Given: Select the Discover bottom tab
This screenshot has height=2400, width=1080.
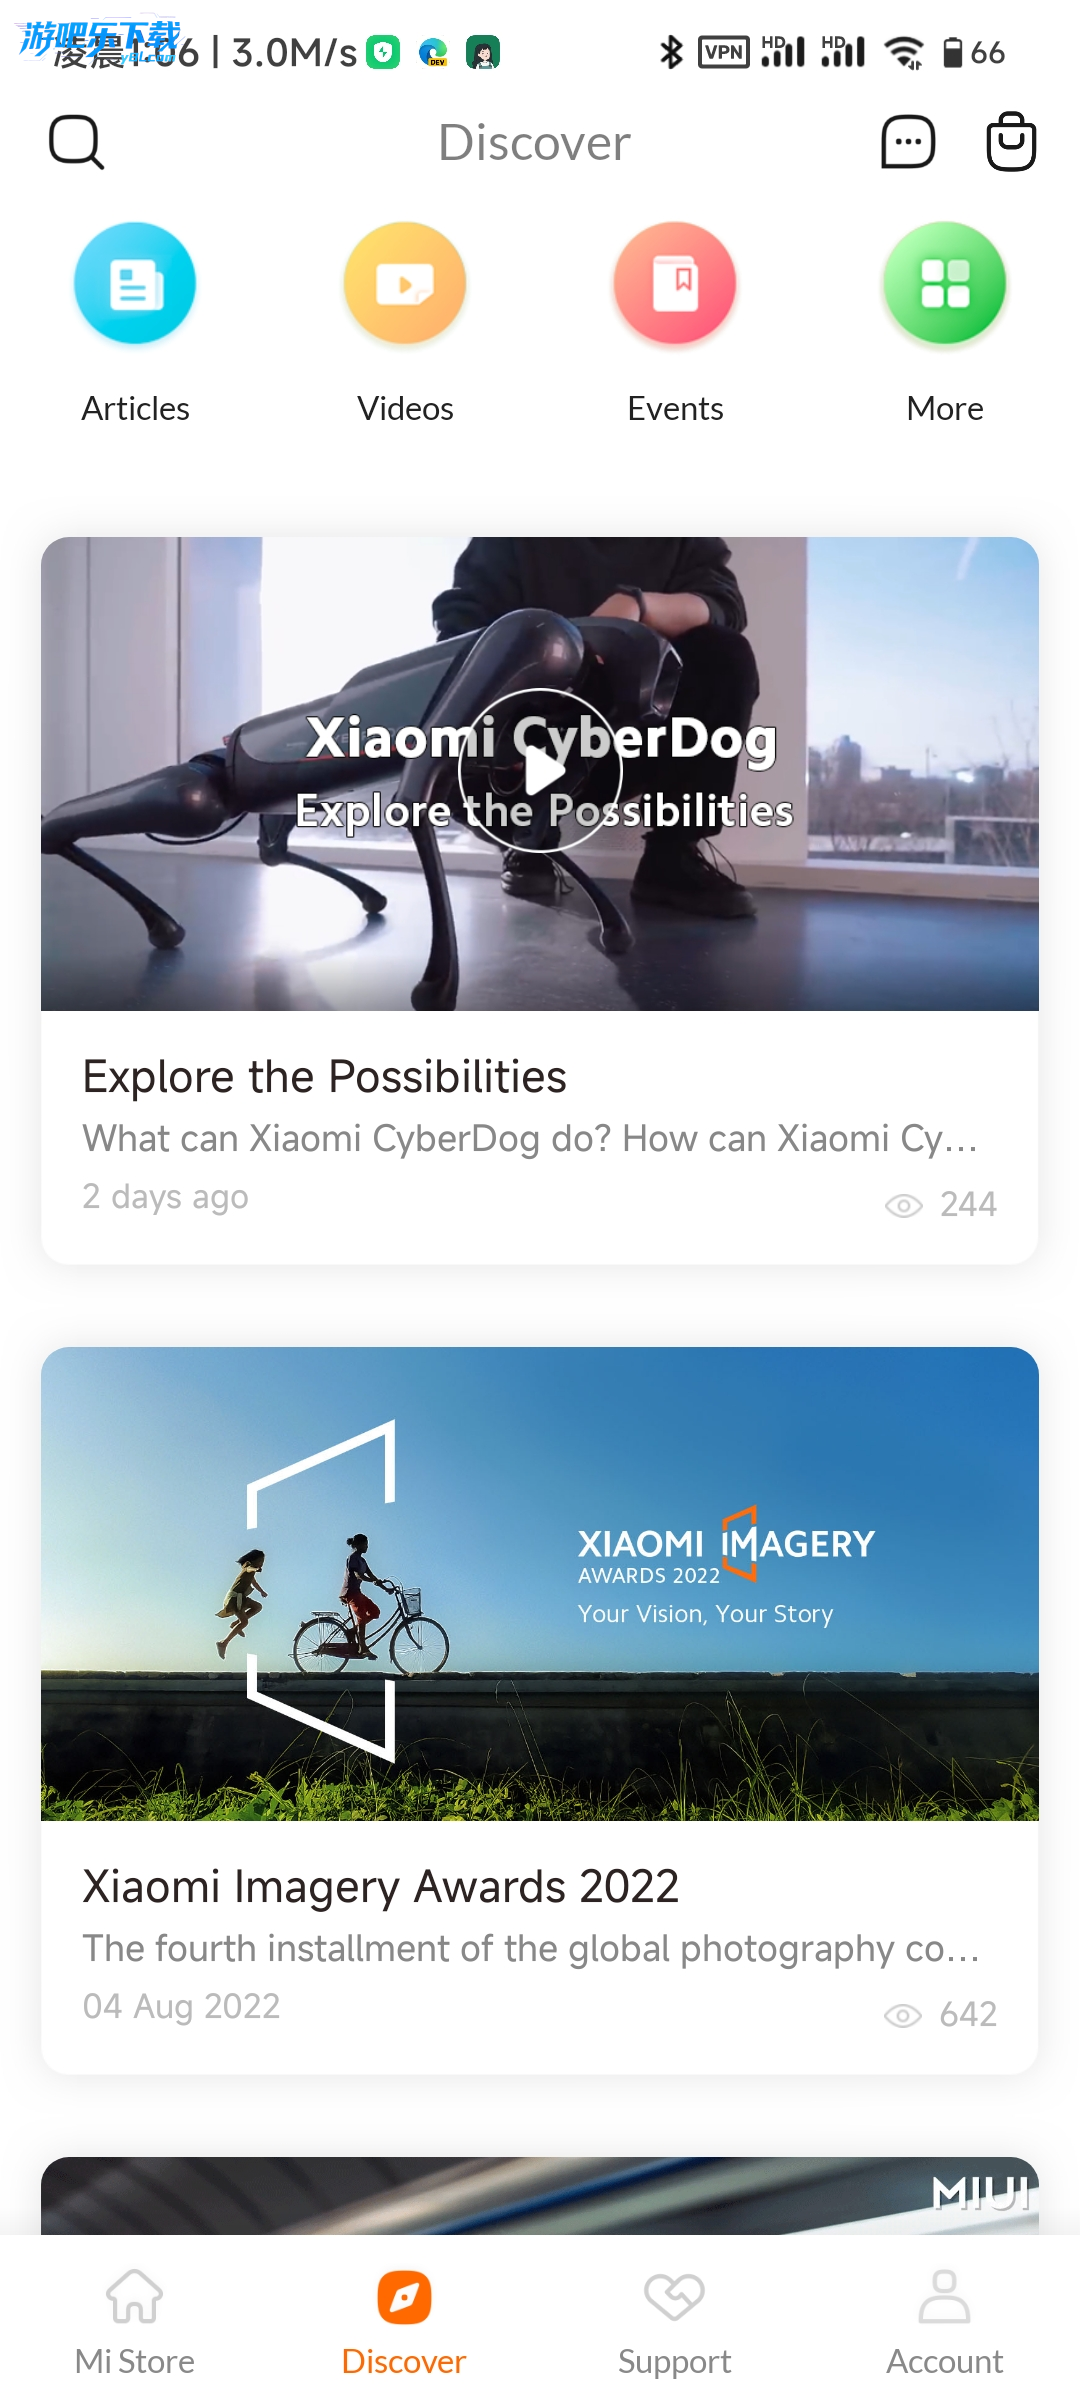Looking at the screenshot, I should 404,2322.
